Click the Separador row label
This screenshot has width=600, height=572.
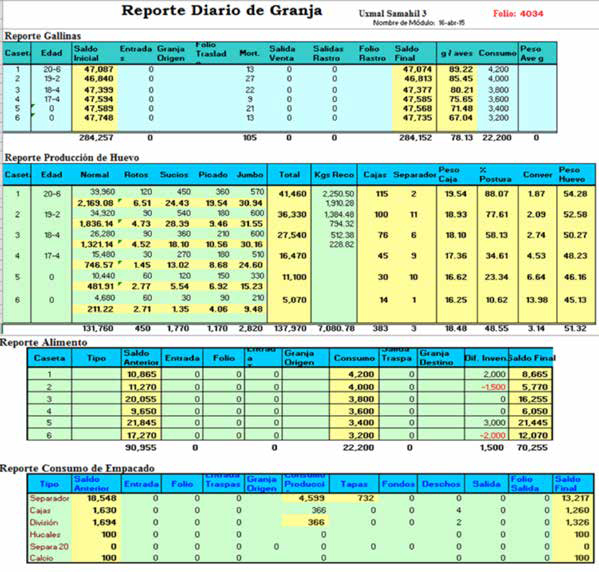click(49, 499)
